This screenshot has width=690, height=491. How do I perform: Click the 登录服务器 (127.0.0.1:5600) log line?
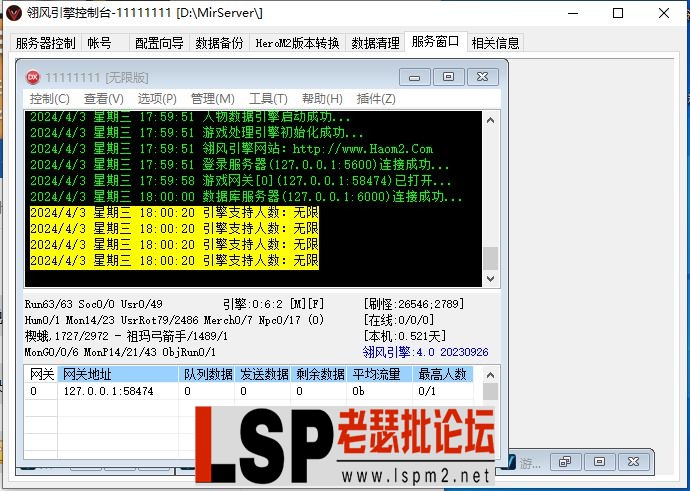coord(240,165)
